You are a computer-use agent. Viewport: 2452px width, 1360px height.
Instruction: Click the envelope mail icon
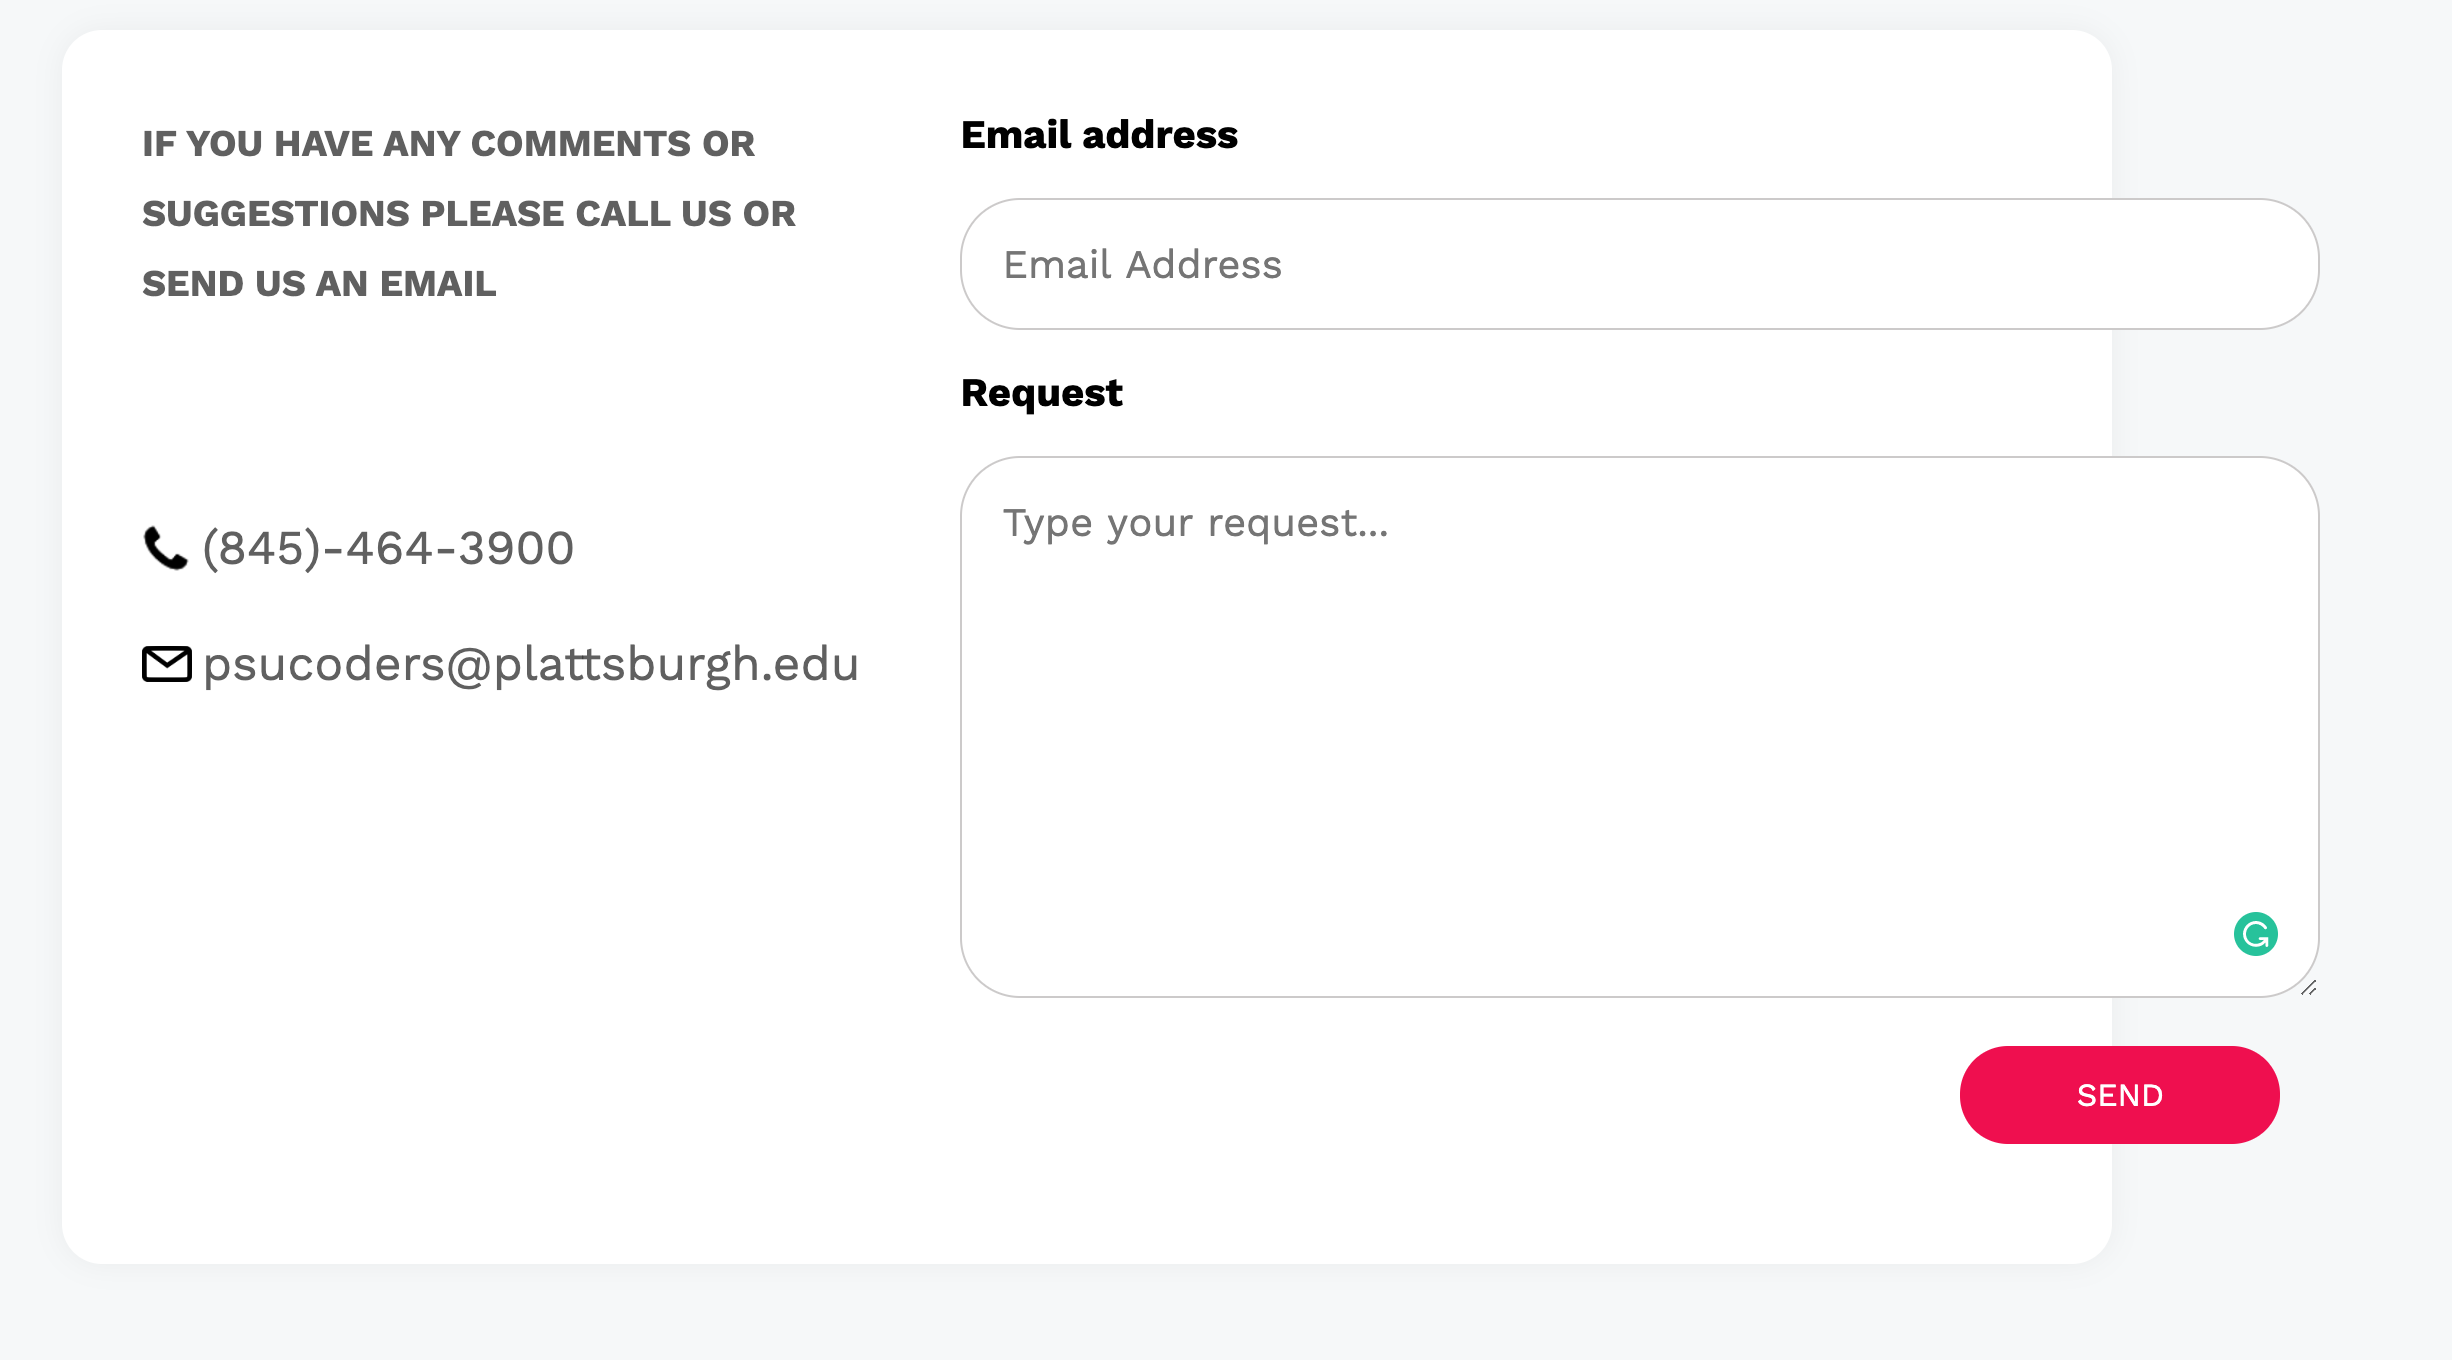pyautogui.click(x=167, y=664)
